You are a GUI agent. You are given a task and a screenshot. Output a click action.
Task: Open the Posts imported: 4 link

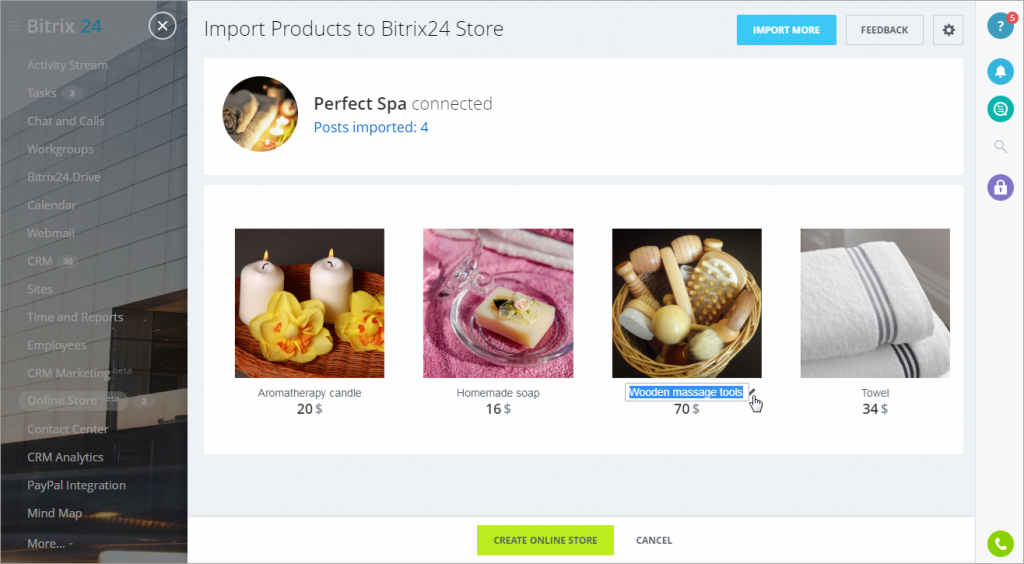[x=371, y=127]
